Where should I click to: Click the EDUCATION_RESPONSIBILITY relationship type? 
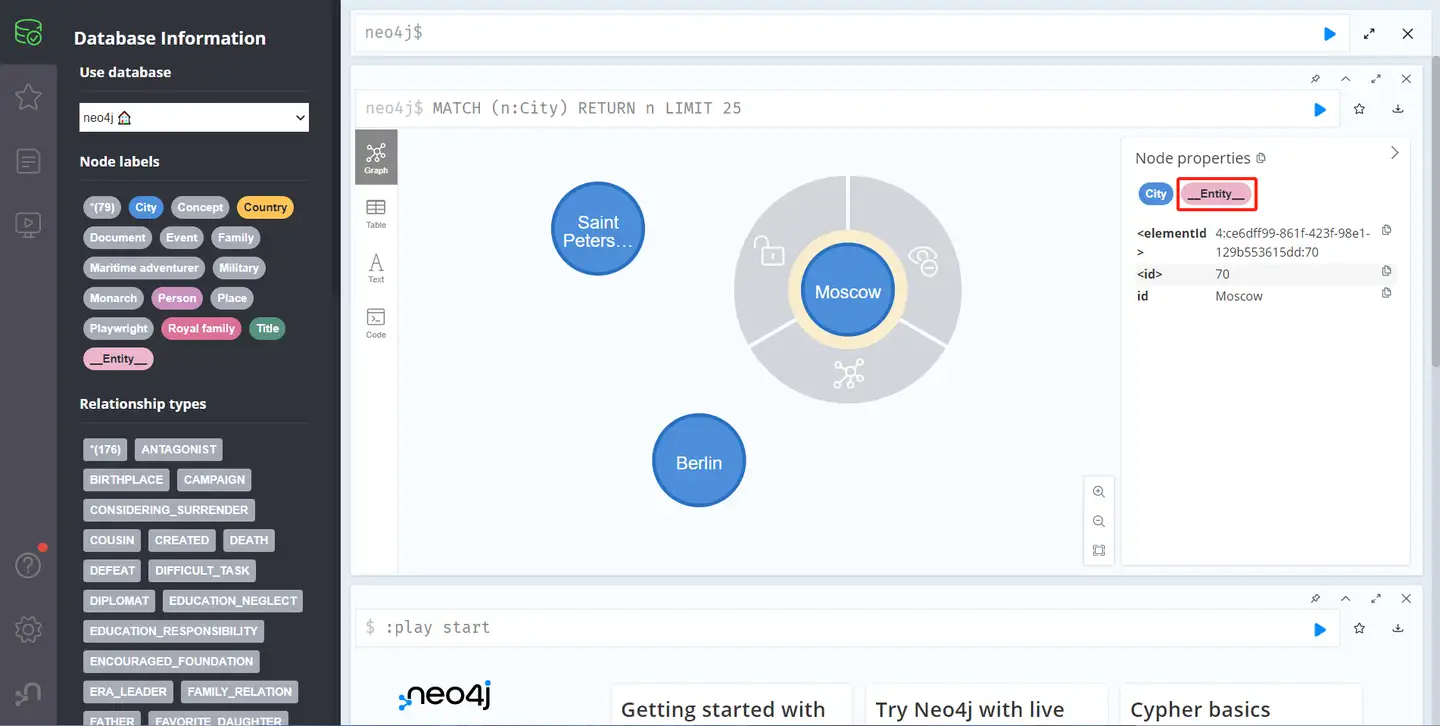[x=174, y=631]
